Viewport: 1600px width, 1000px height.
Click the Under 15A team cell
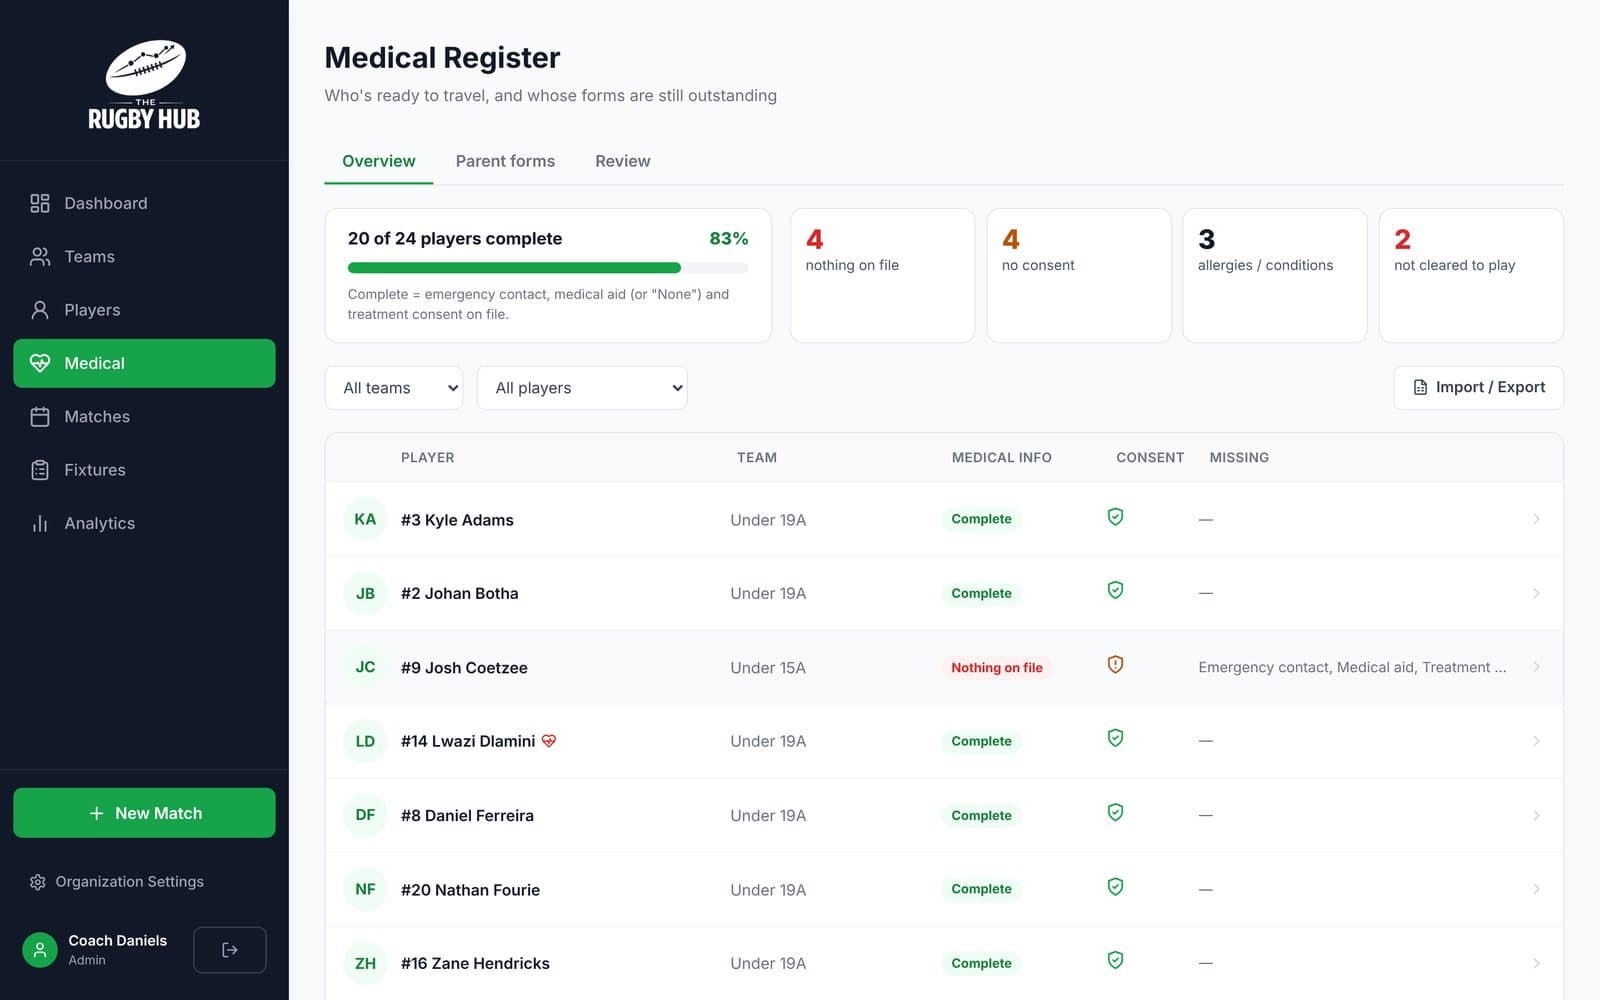click(x=768, y=667)
